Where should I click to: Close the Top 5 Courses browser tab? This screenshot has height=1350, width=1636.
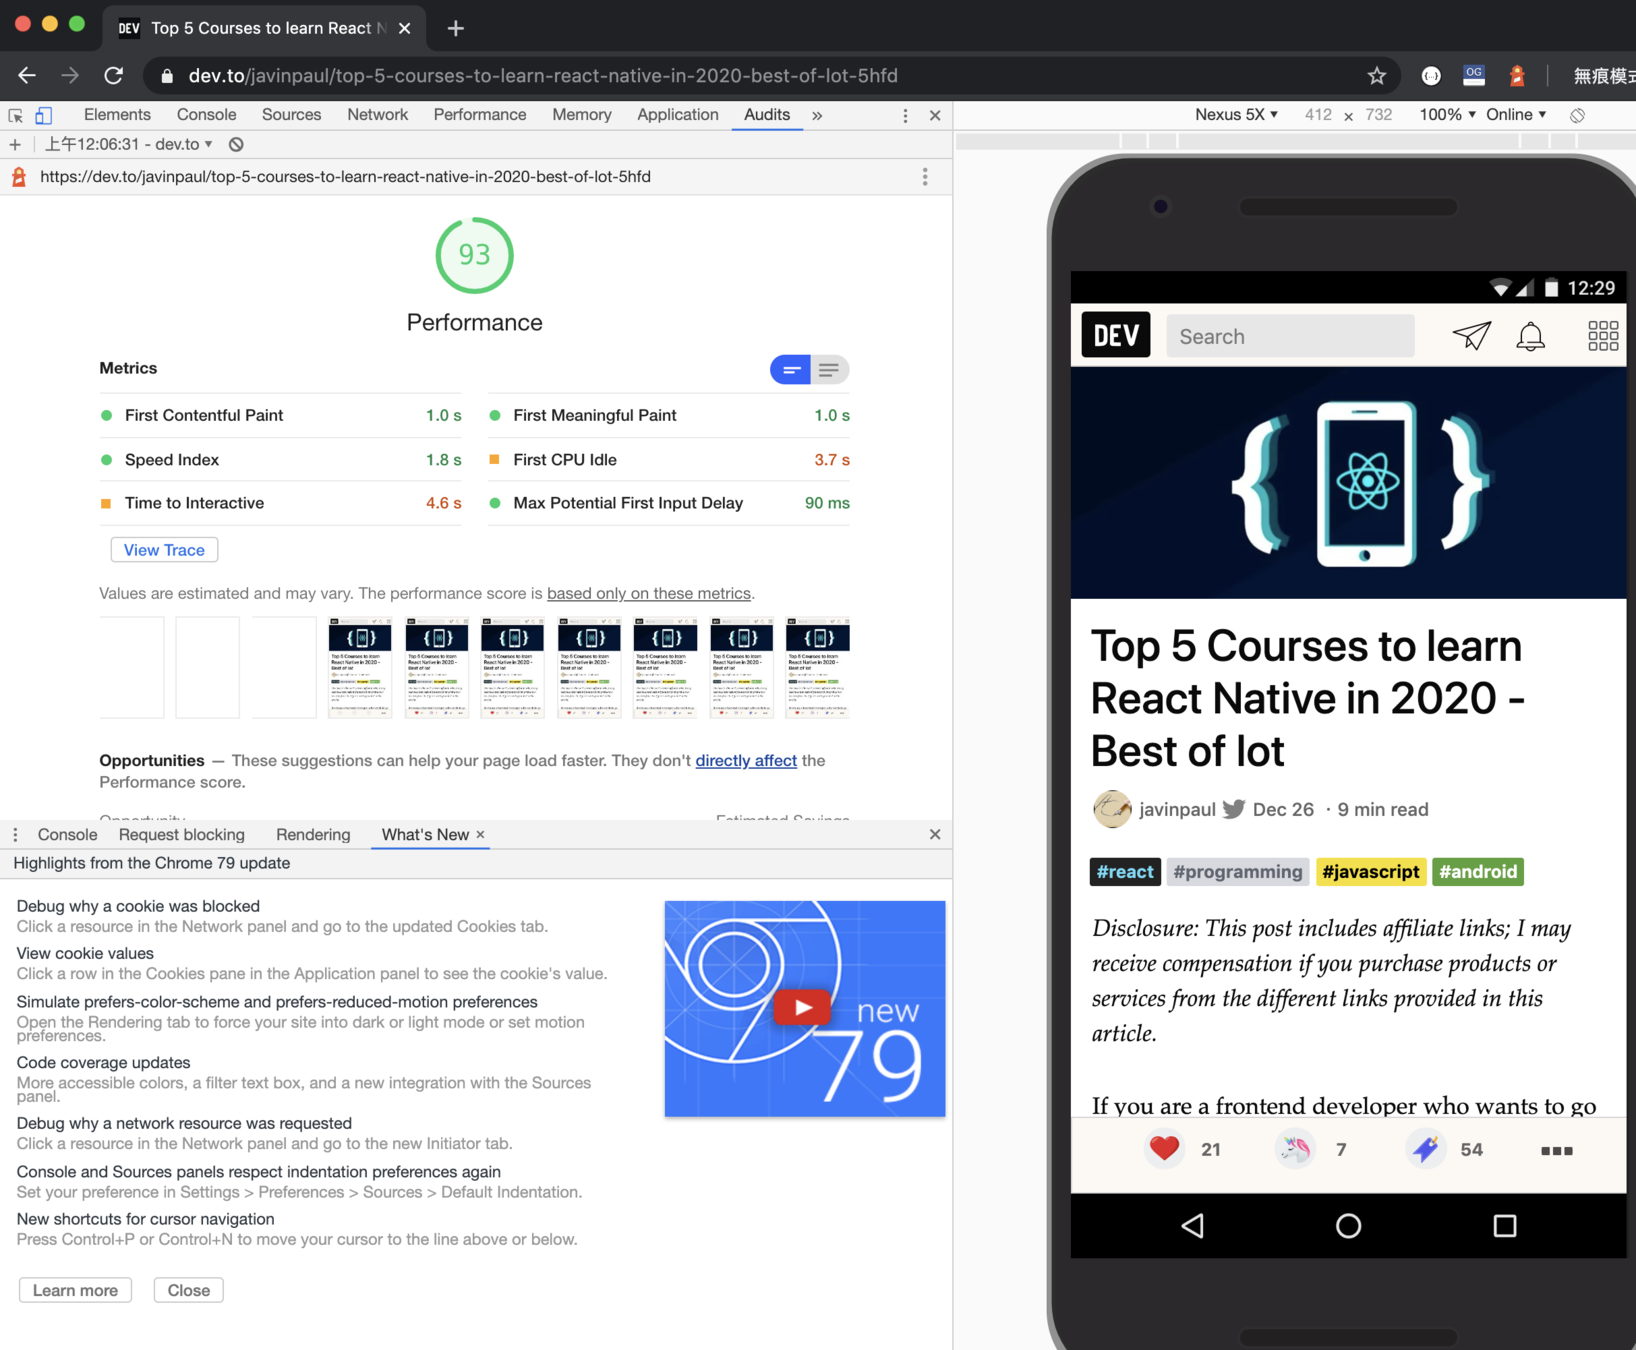404,28
